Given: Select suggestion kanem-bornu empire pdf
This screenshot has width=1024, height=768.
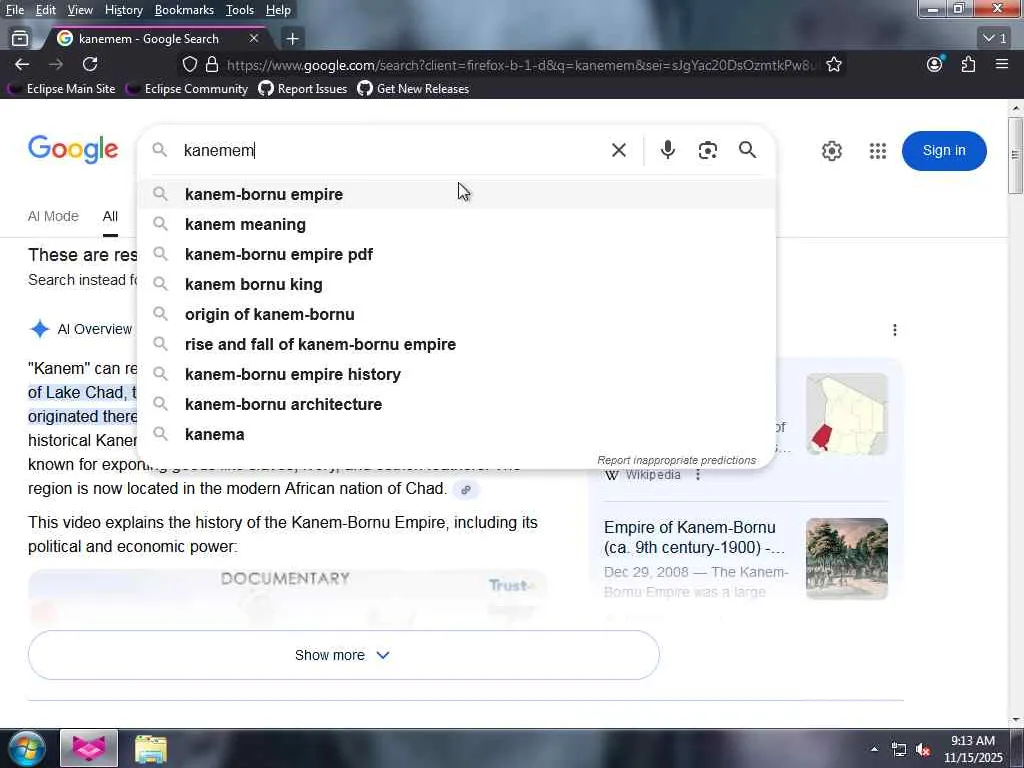Looking at the screenshot, I should (x=457, y=255).
